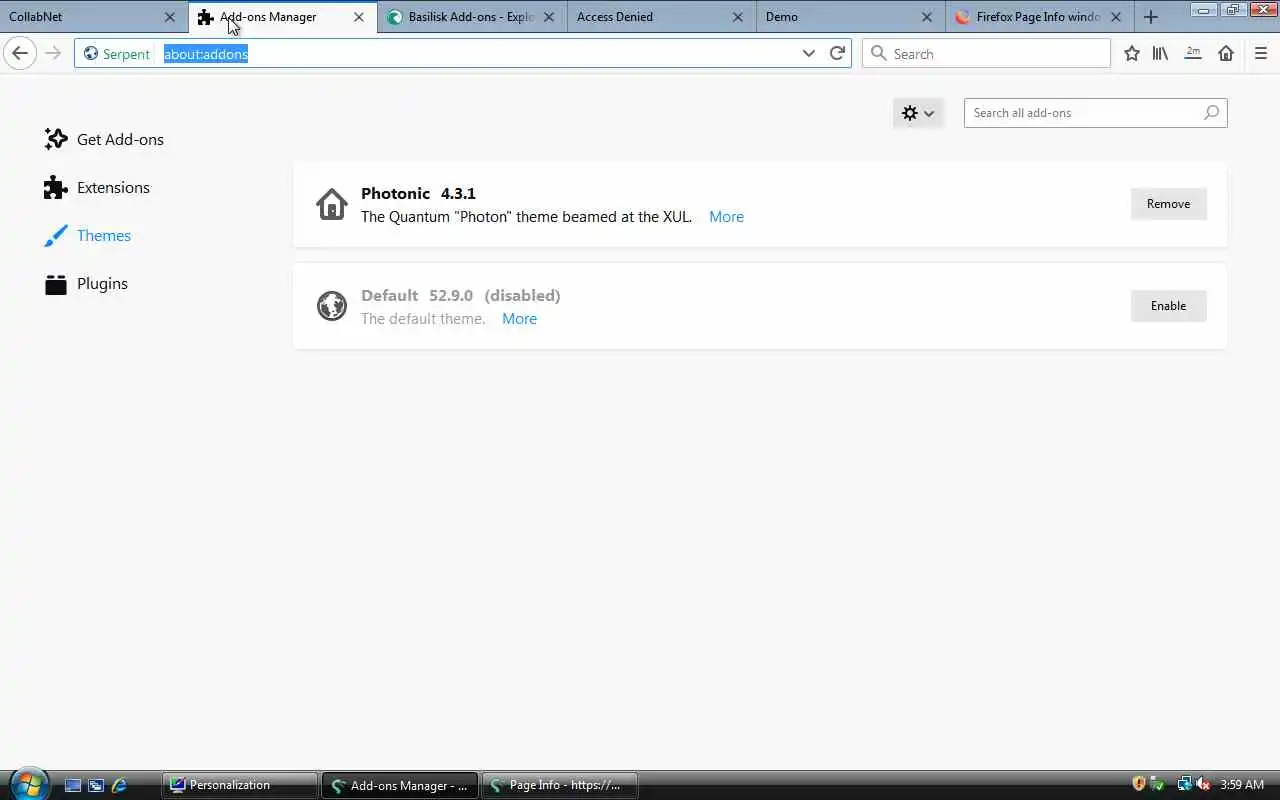Click the toolbar Search box

[986, 53]
